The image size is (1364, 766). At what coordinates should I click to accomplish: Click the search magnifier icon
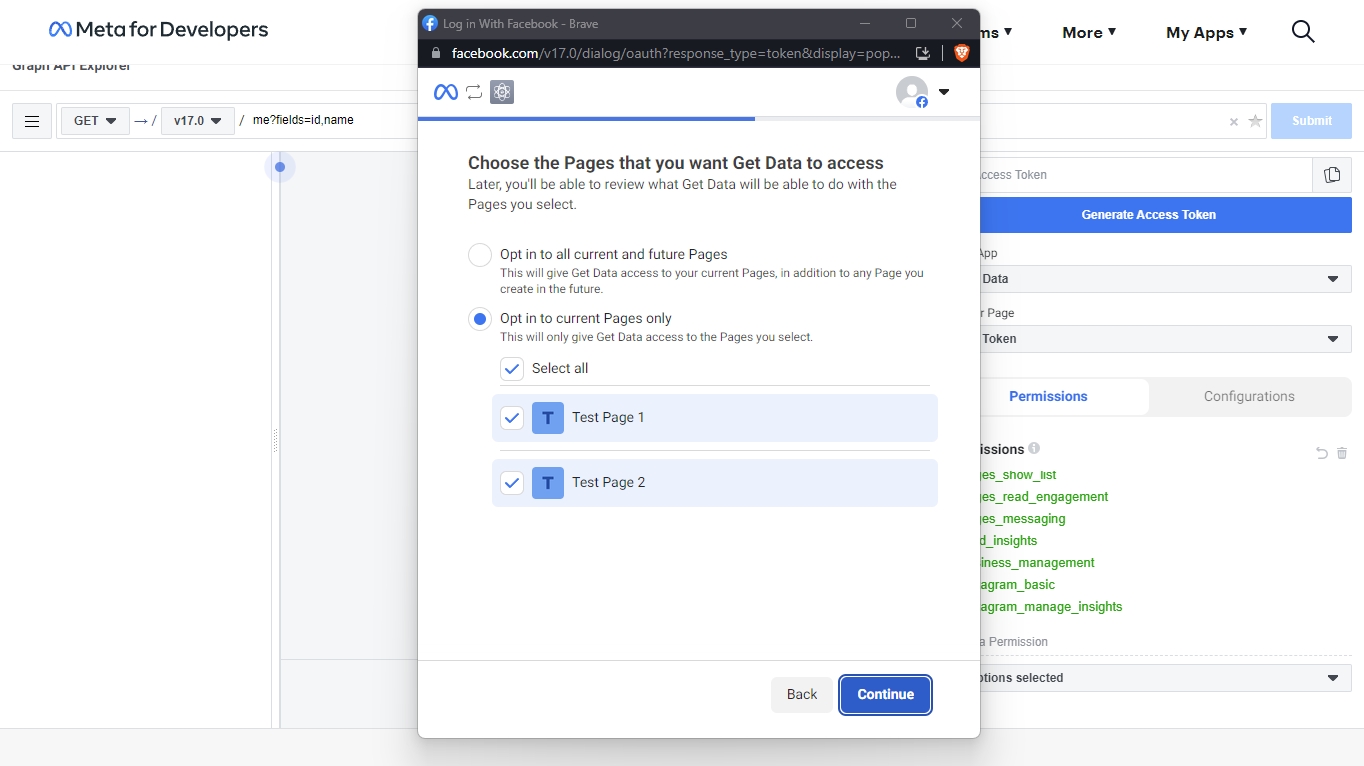(1302, 32)
